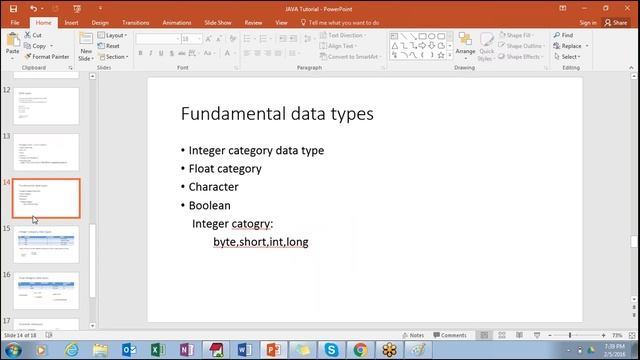Start Slide Show from the status bar icon

(537, 335)
